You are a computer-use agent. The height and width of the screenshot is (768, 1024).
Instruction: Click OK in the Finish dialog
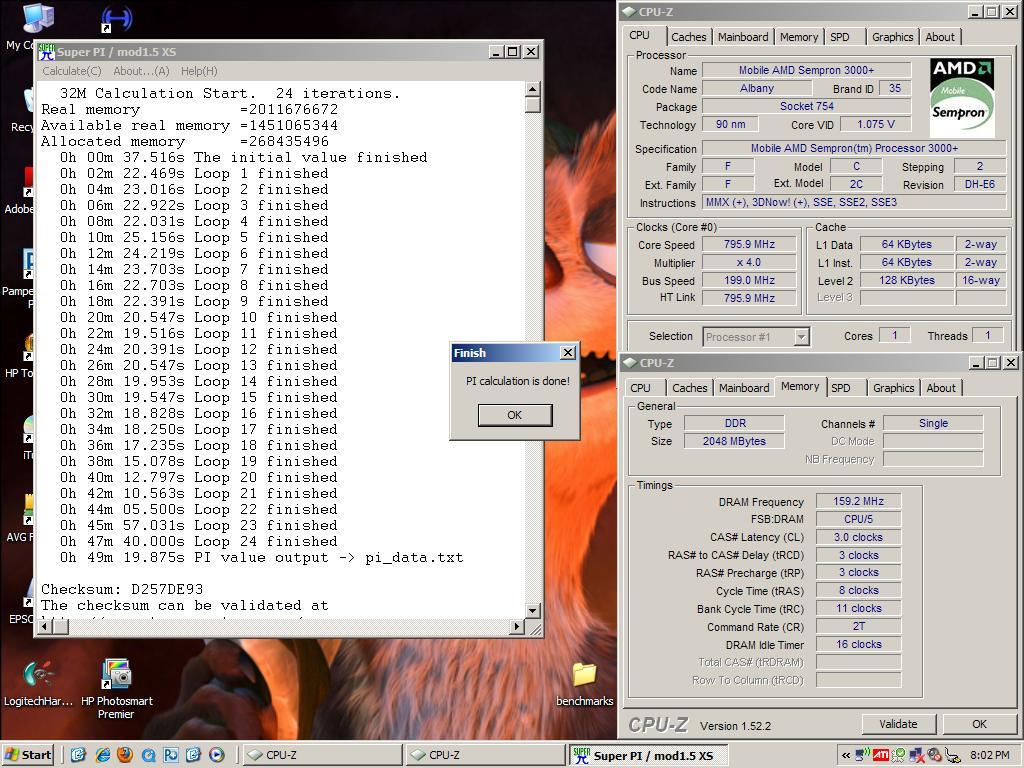point(515,415)
